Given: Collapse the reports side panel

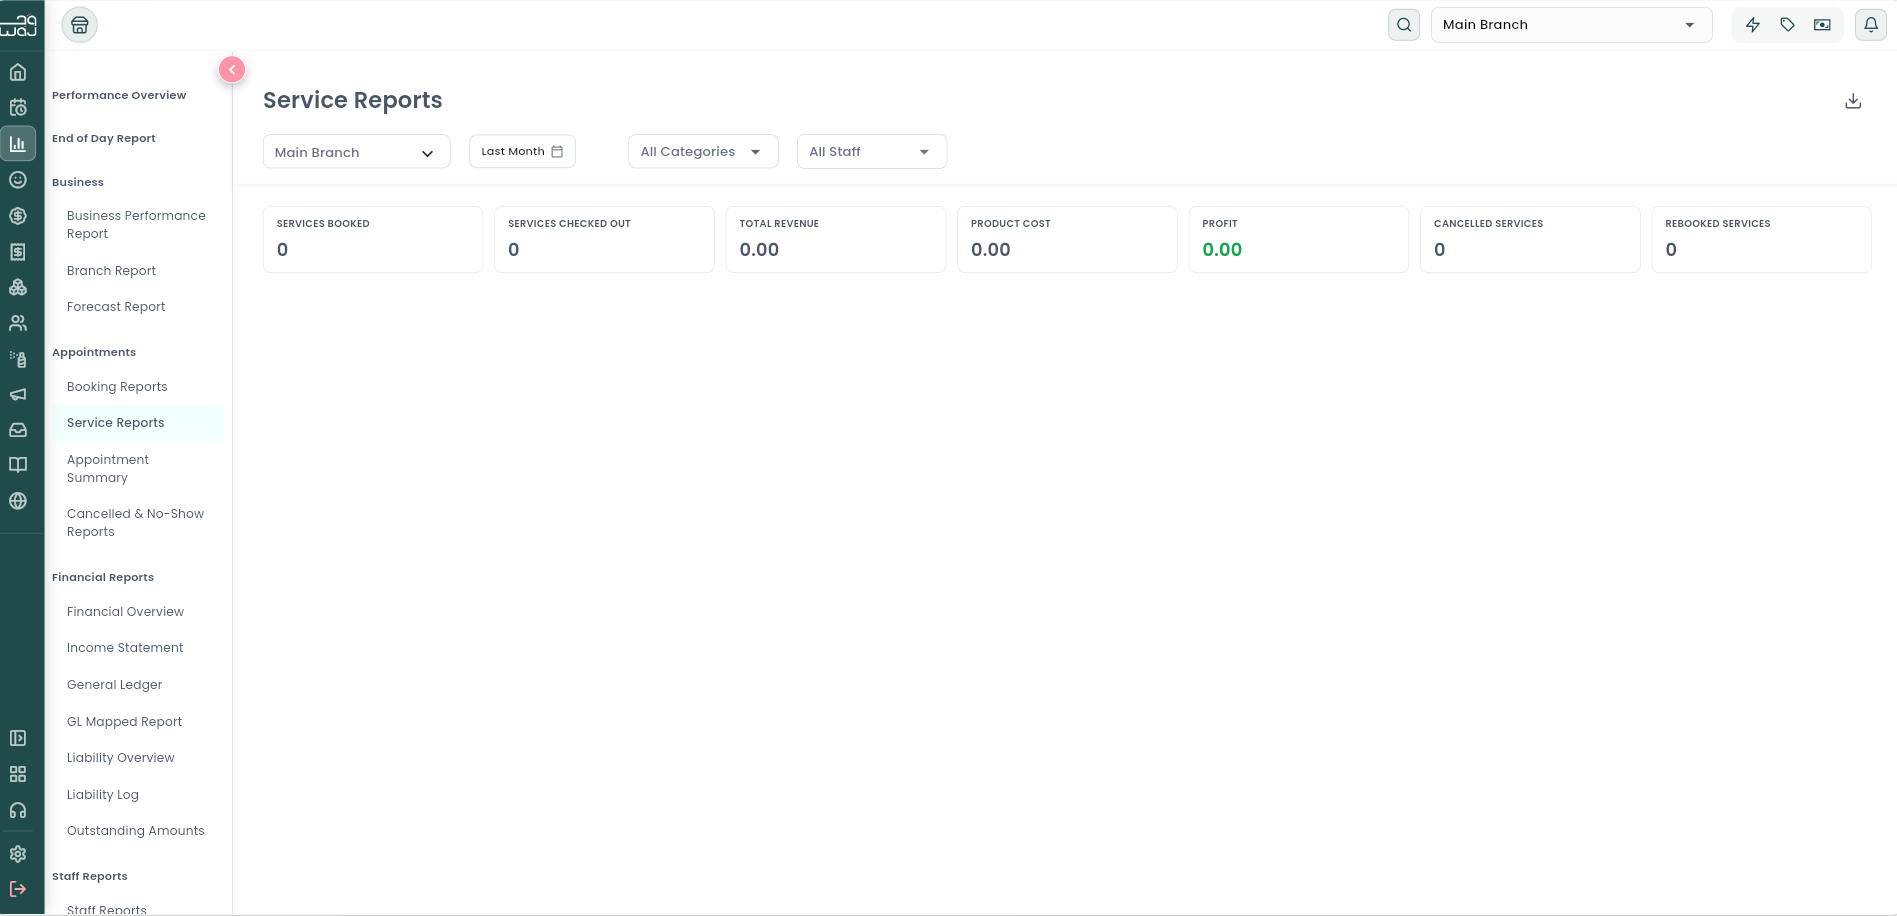Looking at the screenshot, I should pyautogui.click(x=232, y=69).
